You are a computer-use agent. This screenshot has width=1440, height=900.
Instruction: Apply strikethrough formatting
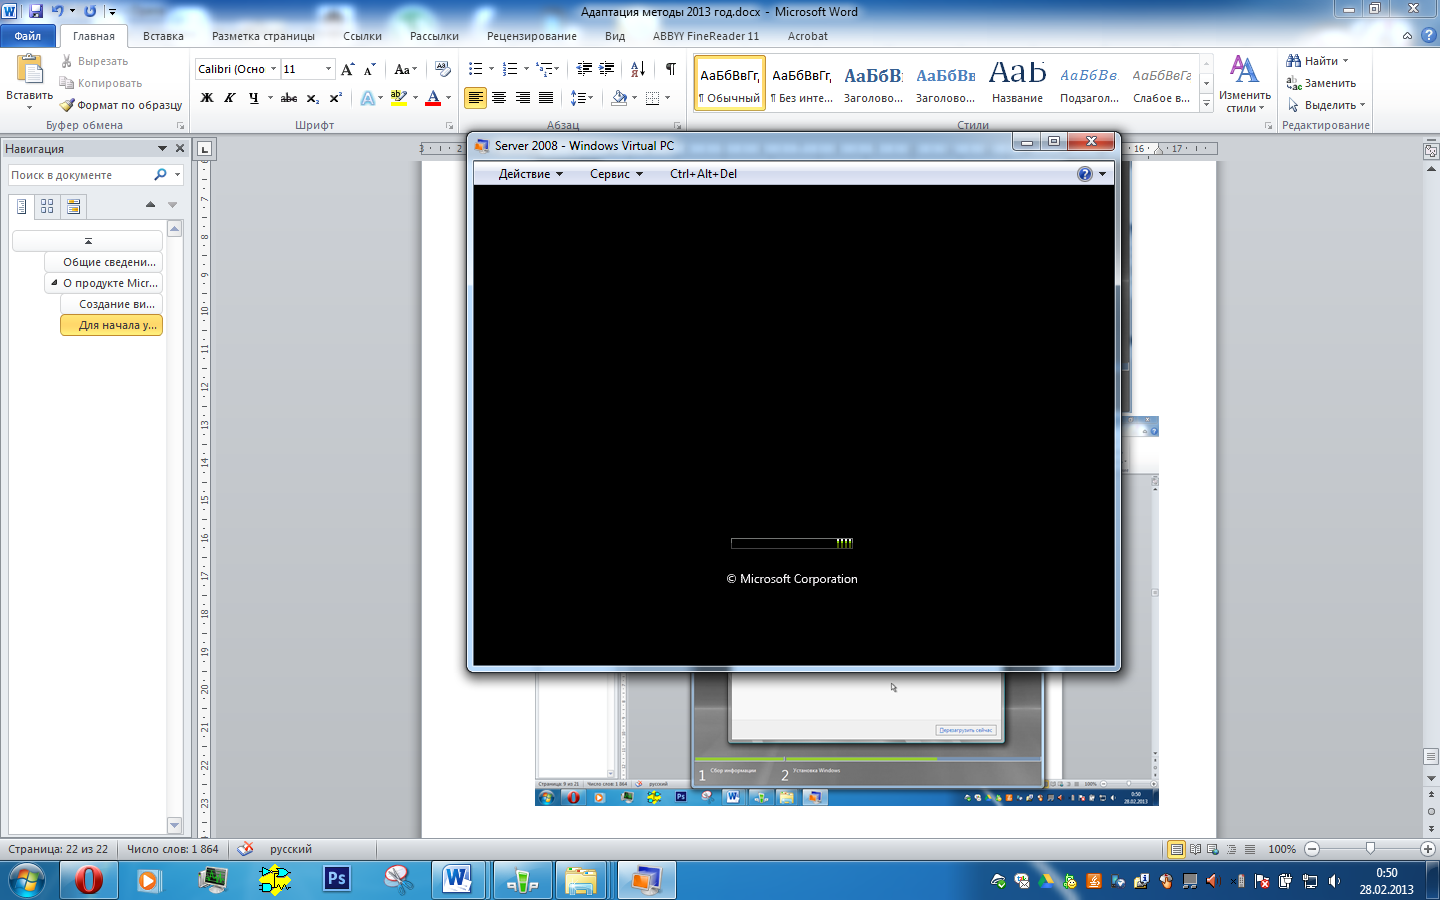pos(289,98)
